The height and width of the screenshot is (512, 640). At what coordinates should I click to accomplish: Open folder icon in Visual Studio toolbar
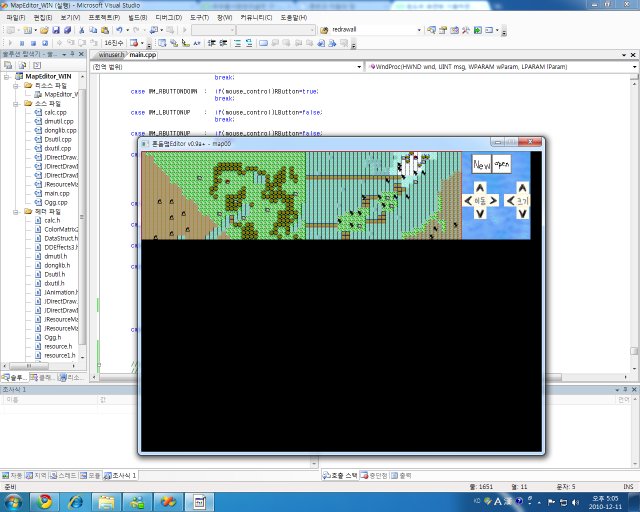tap(44, 30)
